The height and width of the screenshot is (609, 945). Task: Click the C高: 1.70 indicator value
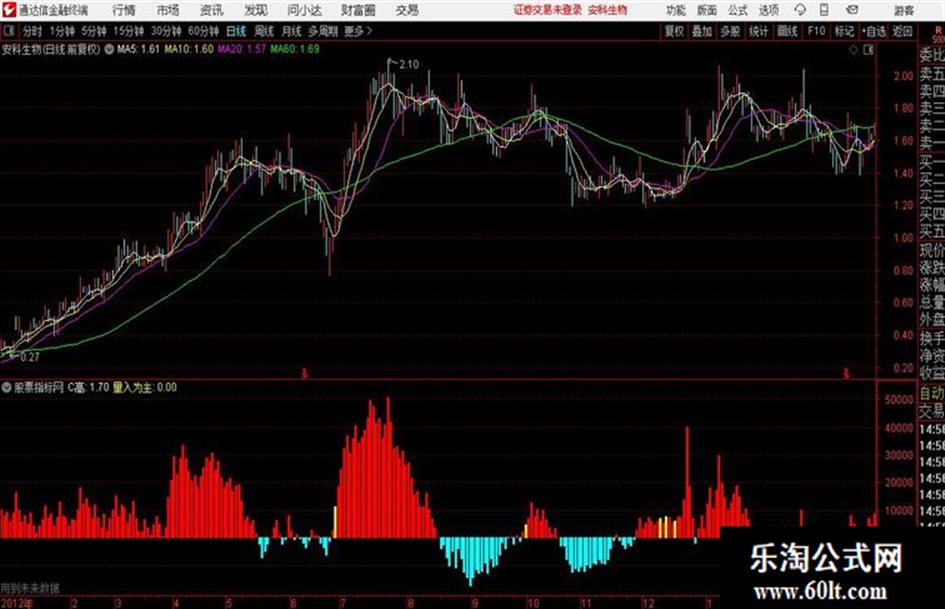[88, 388]
